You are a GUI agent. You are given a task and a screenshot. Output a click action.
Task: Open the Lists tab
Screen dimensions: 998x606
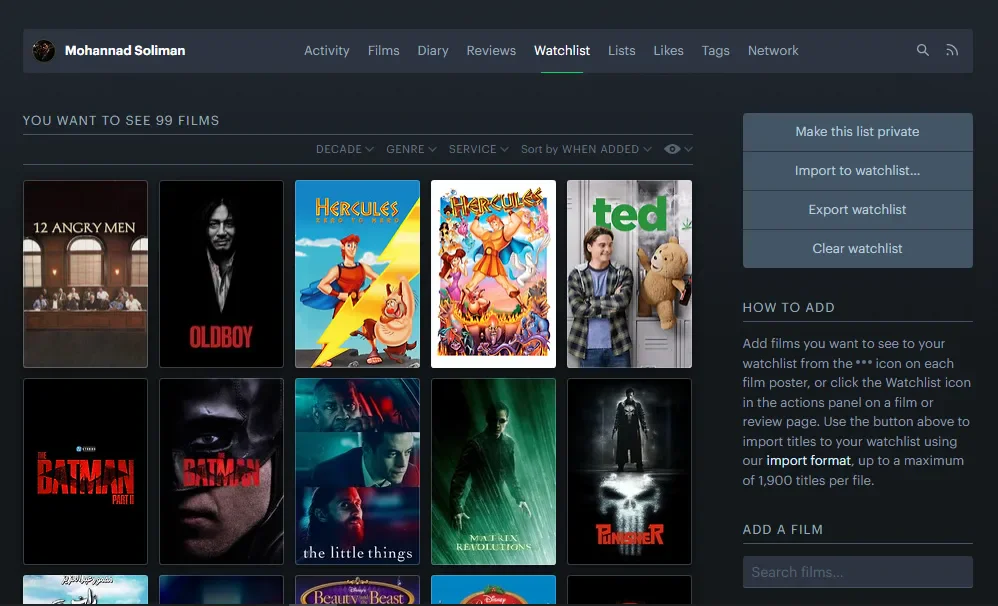(622, 50)
